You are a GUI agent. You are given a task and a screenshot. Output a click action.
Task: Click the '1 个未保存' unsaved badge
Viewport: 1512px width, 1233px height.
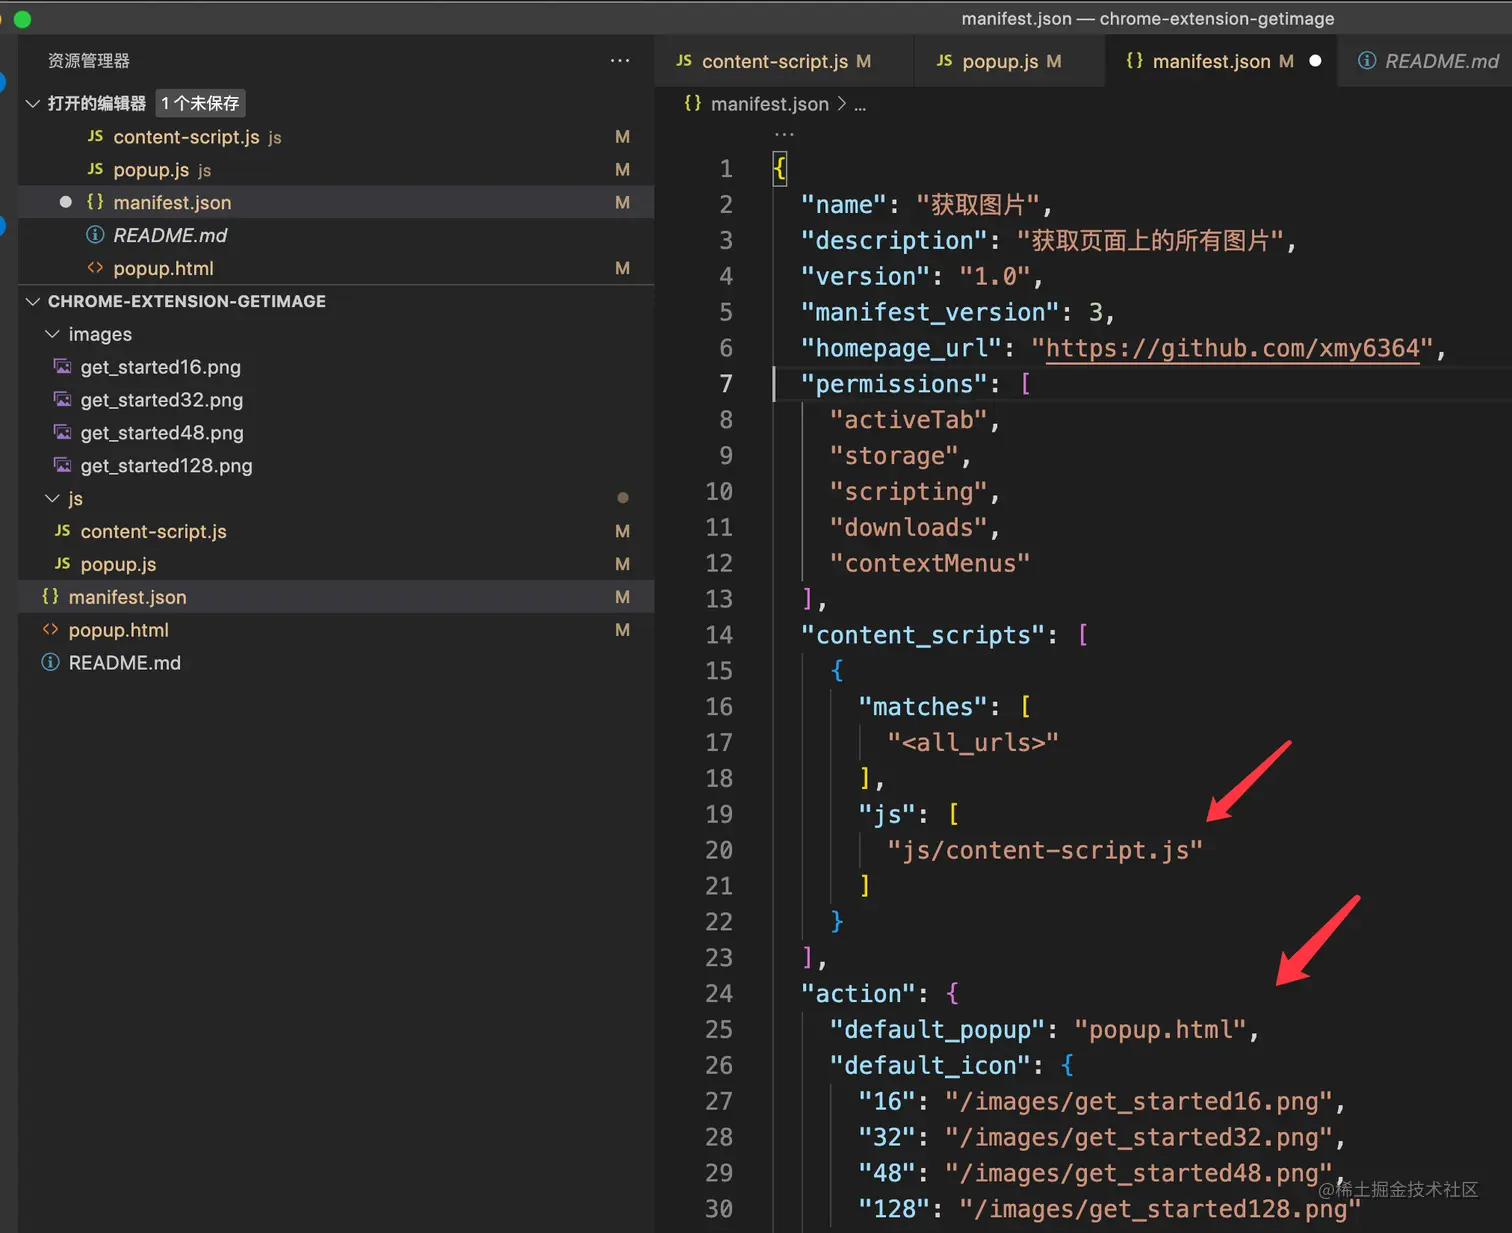coord(201,103)
